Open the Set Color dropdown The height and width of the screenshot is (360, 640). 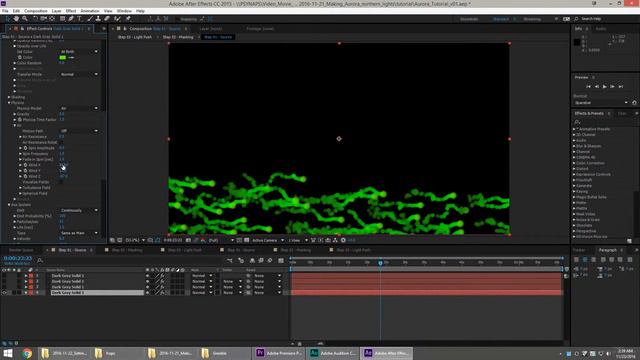pos(79,52)
